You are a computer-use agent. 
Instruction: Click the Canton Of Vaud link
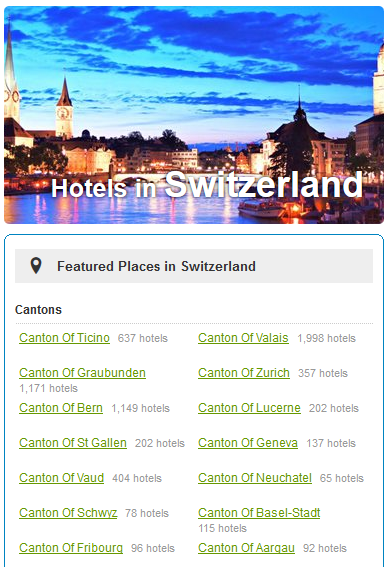click(x=61, y=478)
